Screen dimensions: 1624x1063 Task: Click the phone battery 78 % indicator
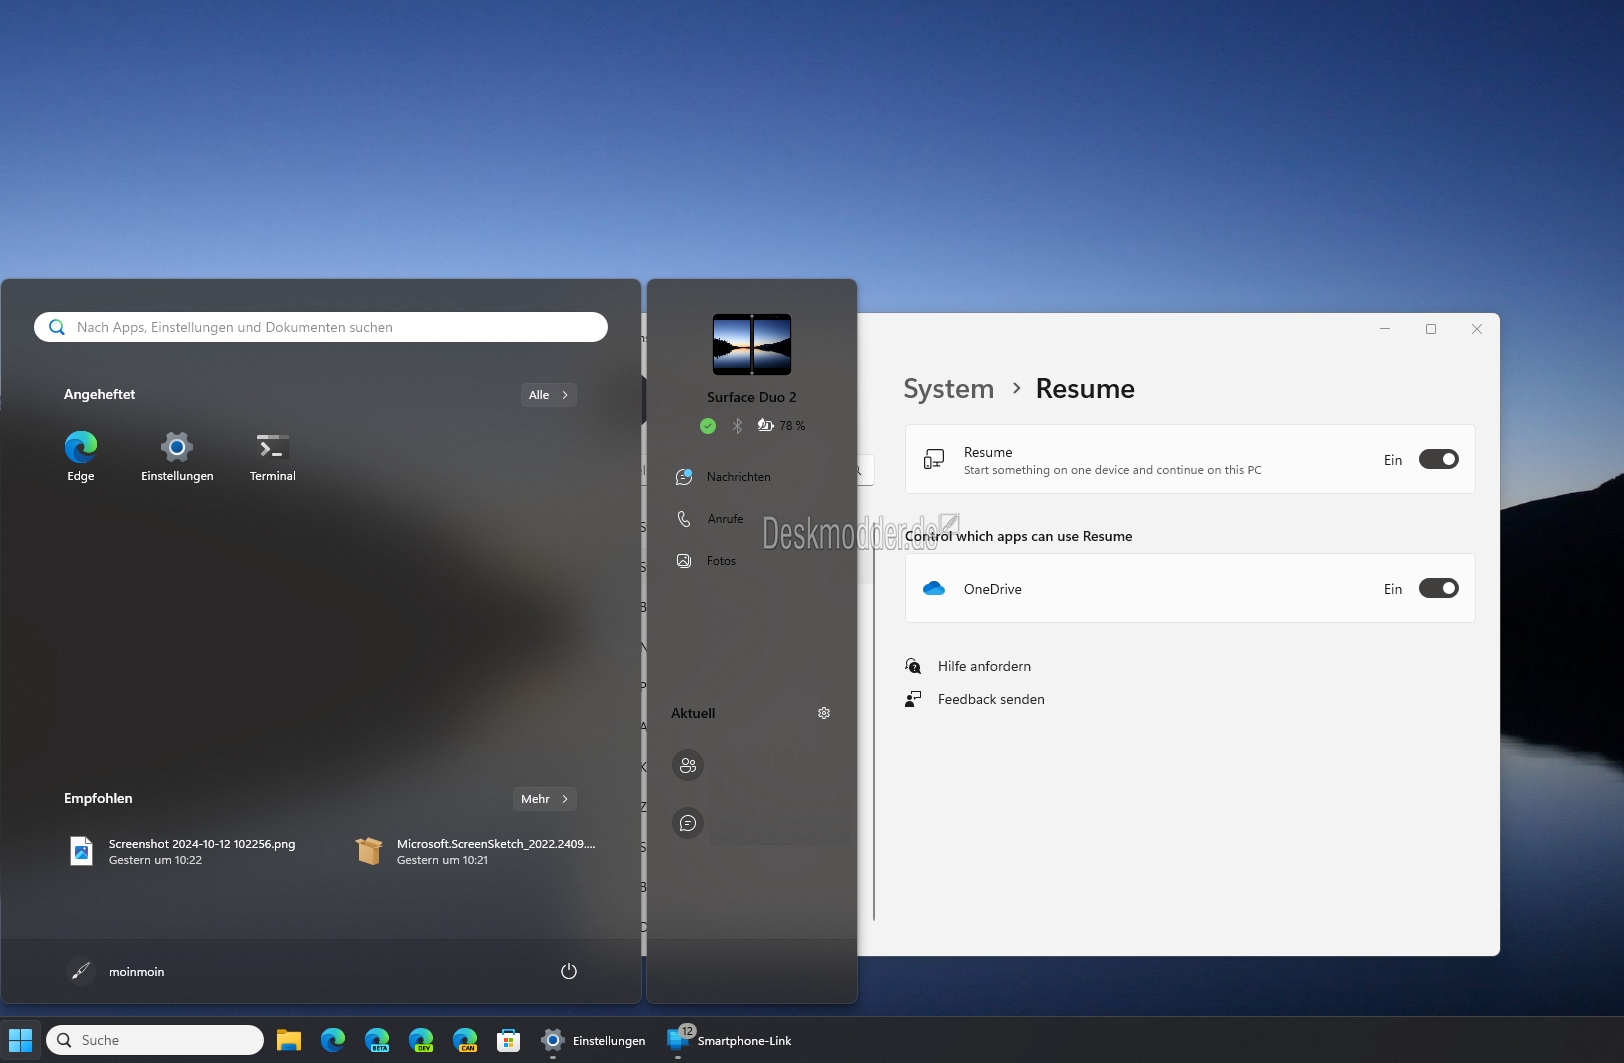(x=781, y=426)
